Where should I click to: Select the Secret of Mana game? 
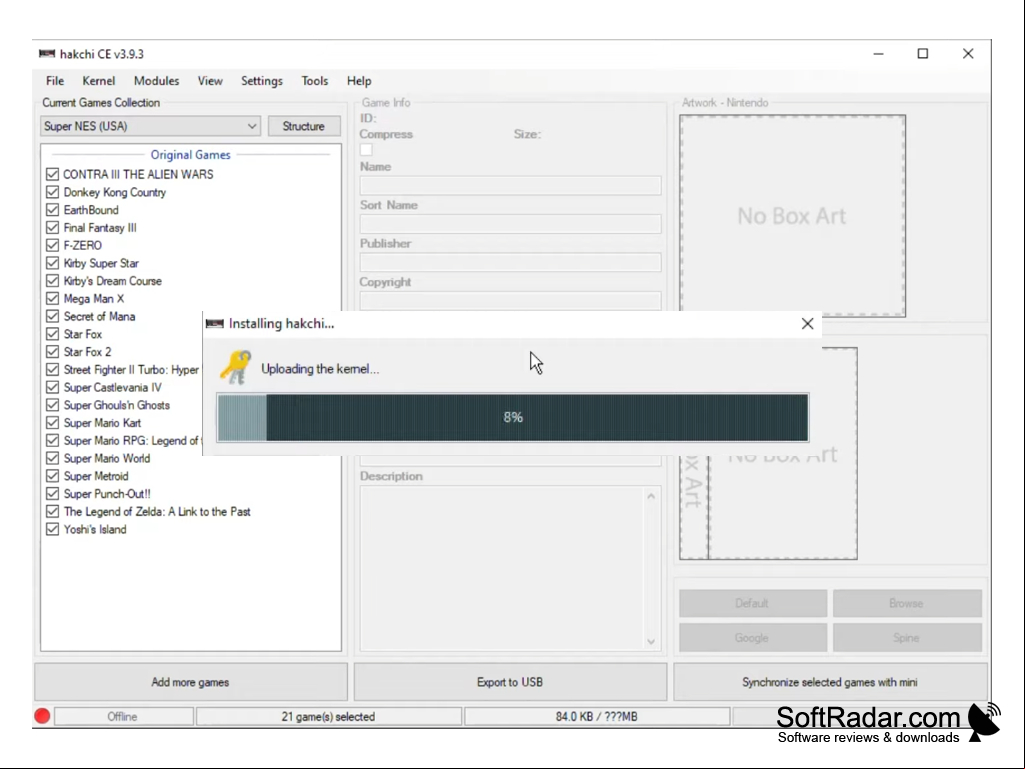[99, 316]
